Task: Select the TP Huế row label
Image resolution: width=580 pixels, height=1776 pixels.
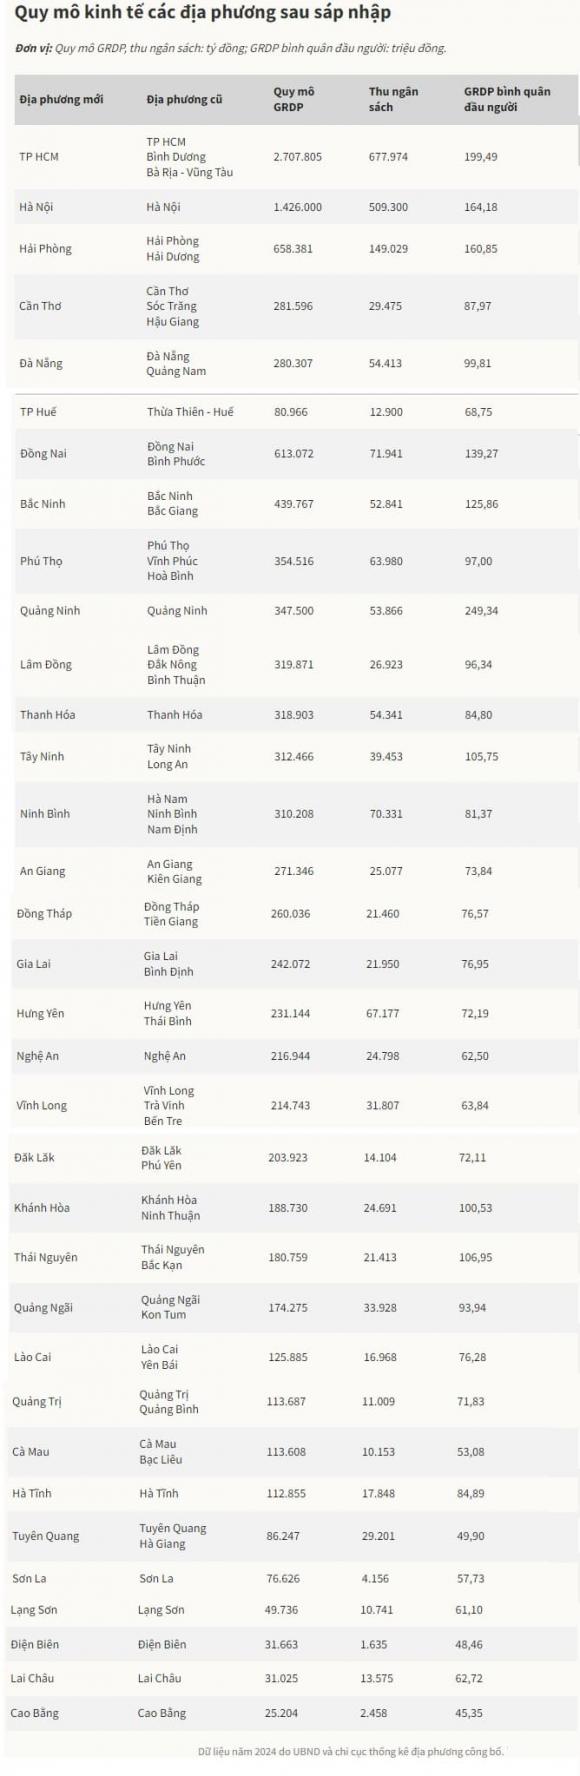Action: [x=38, y=412]
